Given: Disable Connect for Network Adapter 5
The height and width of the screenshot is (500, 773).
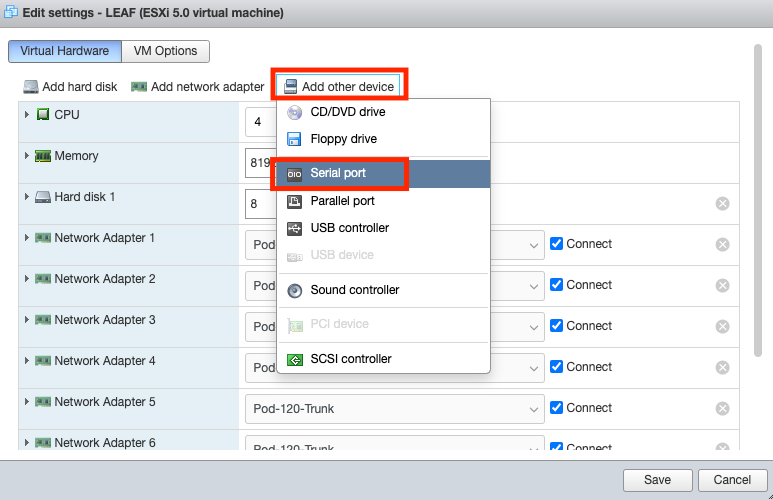Looking at the screenshot, I should pyautogui.click(x=557, y=408).
